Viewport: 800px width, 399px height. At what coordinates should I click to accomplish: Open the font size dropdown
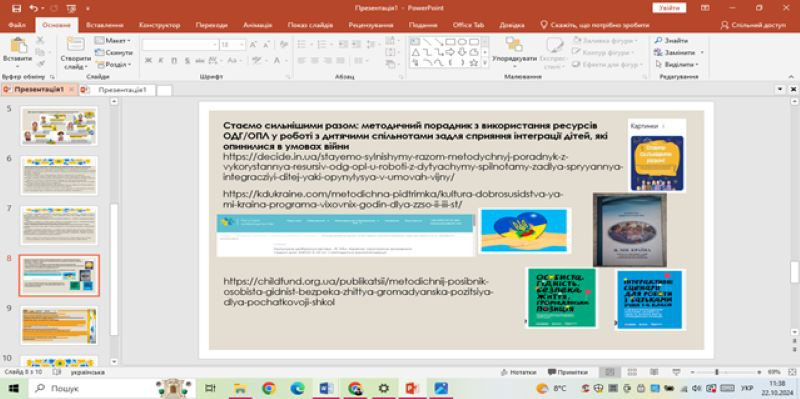[x=242, y=45]
